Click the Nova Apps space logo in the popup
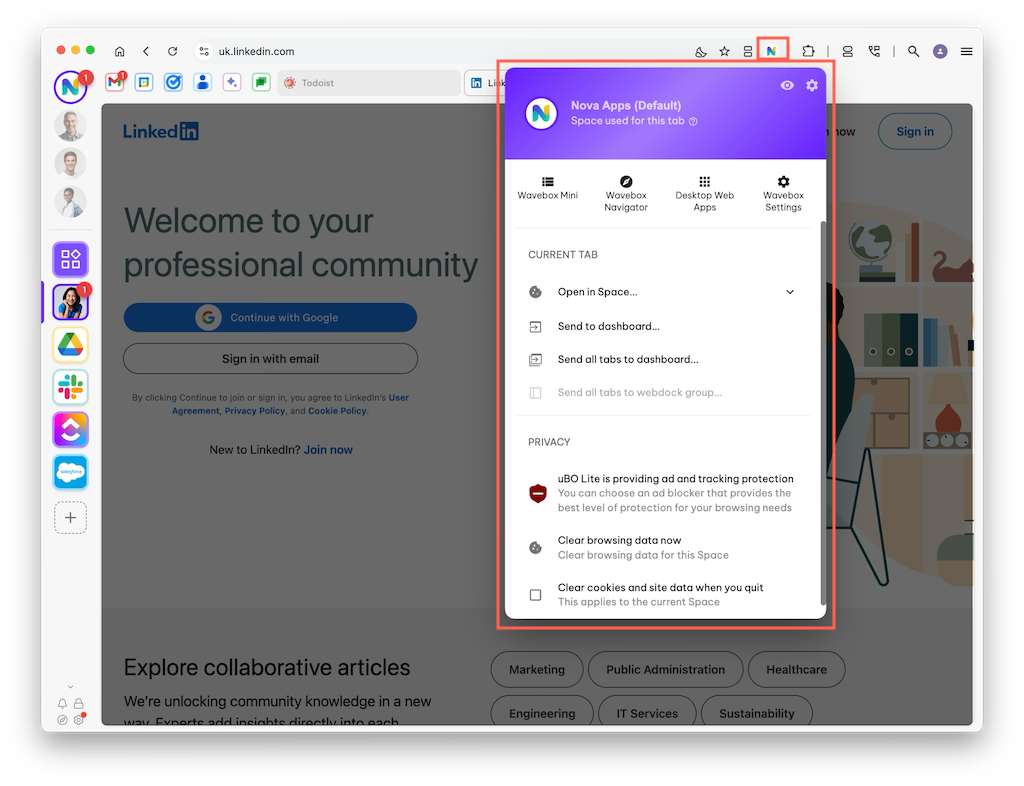The width and height of the screenshot is (1024, 786). point(541,114)
